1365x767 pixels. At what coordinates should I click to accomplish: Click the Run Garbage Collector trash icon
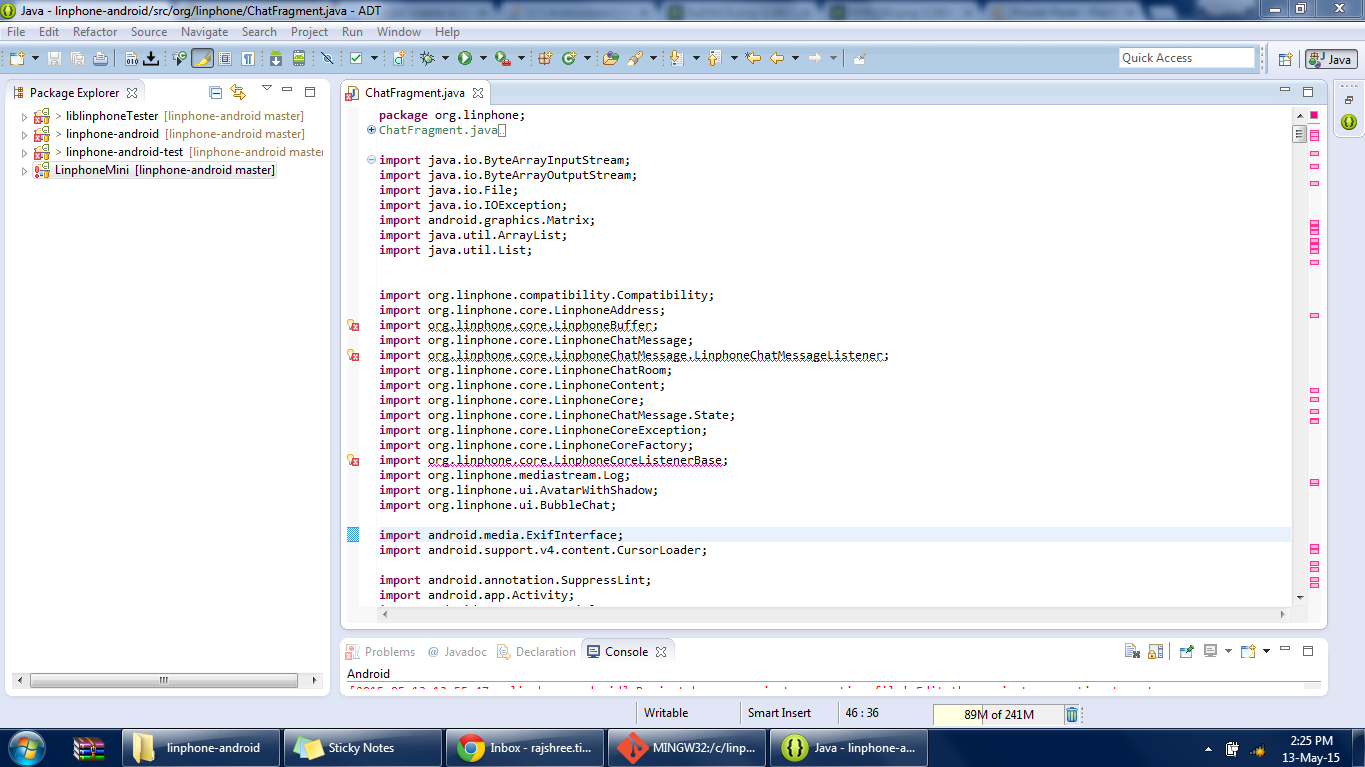click(x=1071, y=714)
